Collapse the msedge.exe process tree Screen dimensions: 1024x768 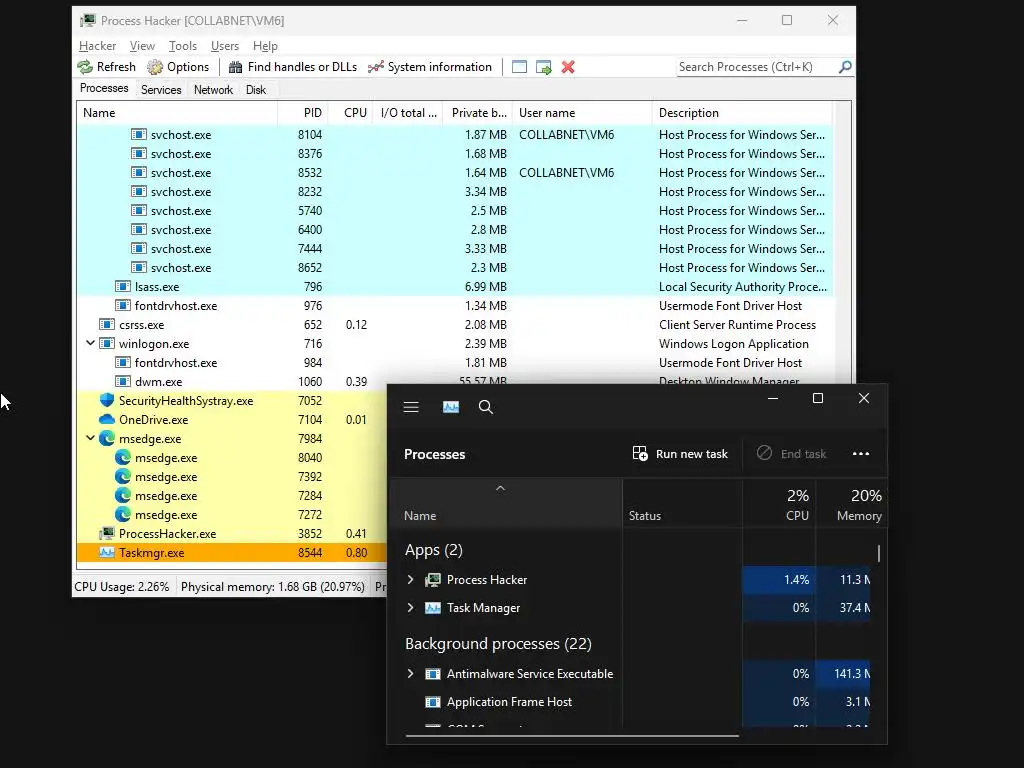click(x=90, y=438)
